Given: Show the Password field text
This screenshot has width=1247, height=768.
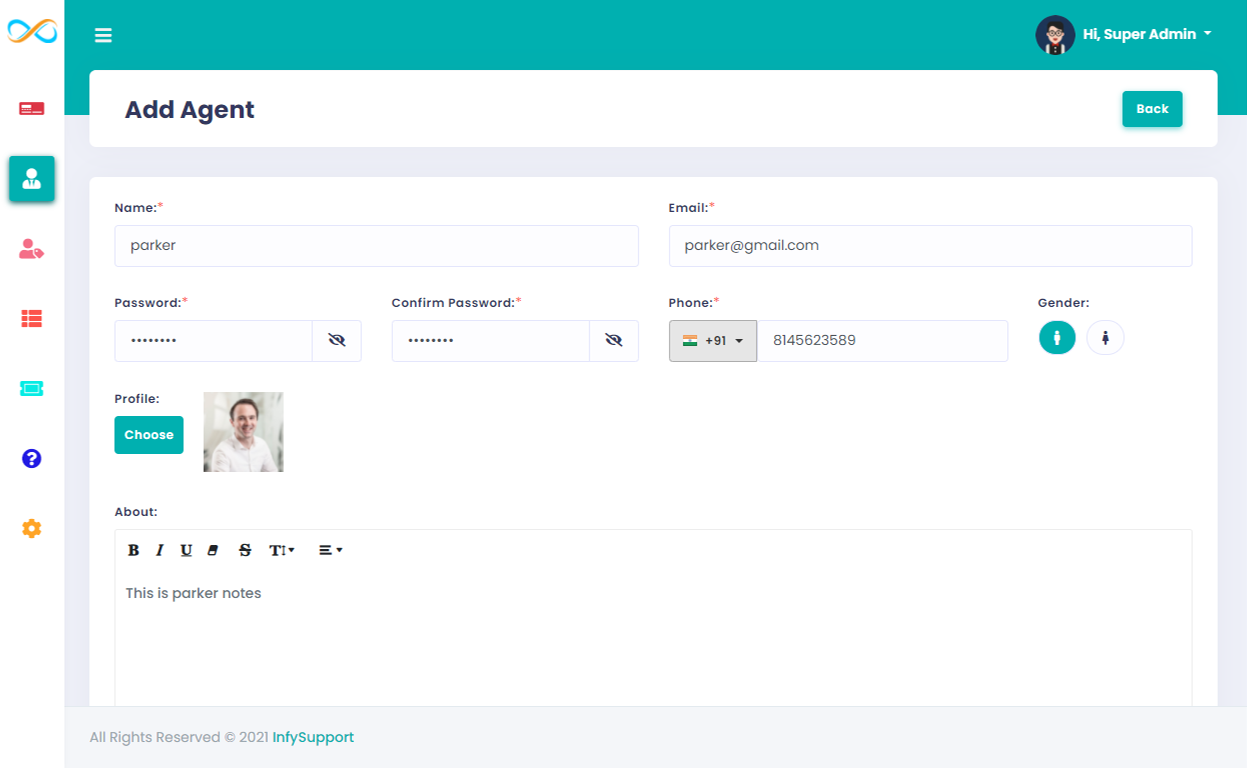Looking at the screenshot, I should coord(337,341).
